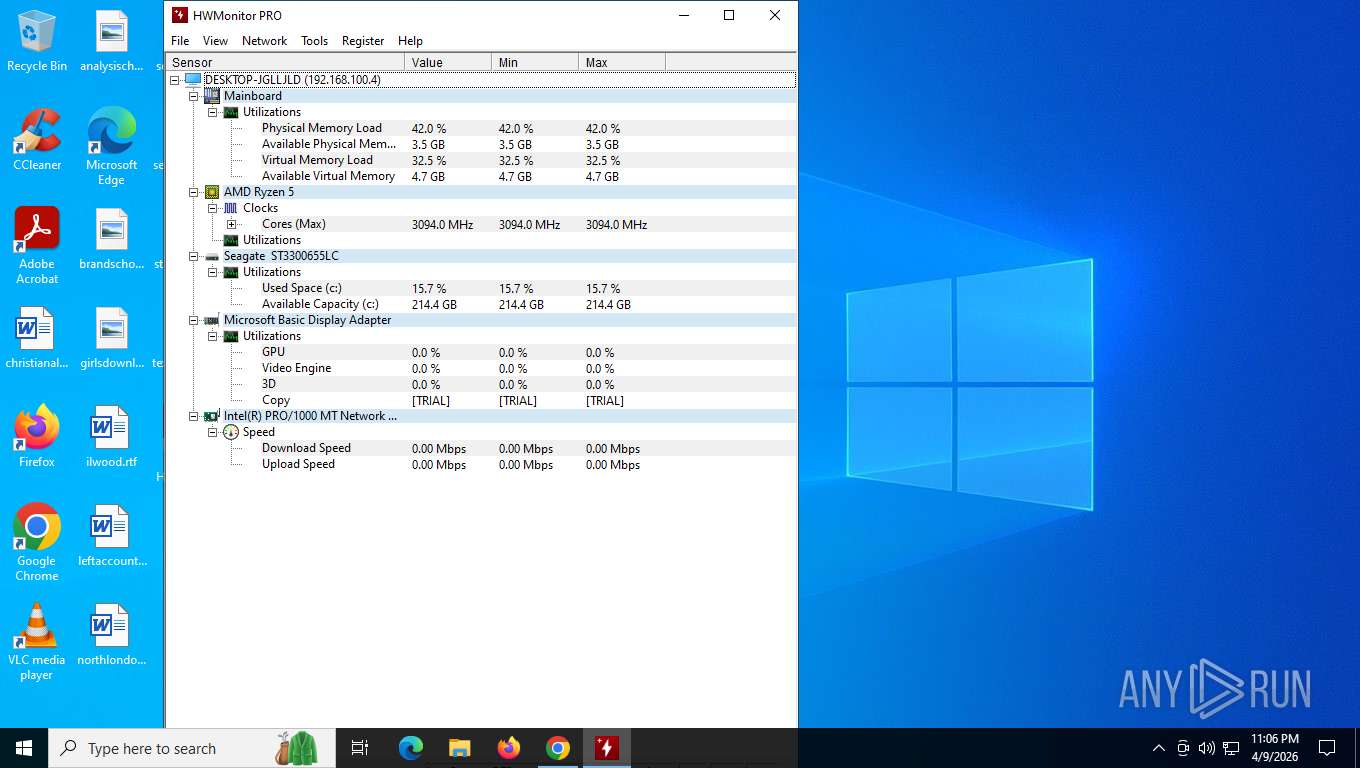Click the DESKTOP-JGLLJLD computer icon
This screenshot has height=768, width=1360.
pyautogui.click(x=193, y=80)
